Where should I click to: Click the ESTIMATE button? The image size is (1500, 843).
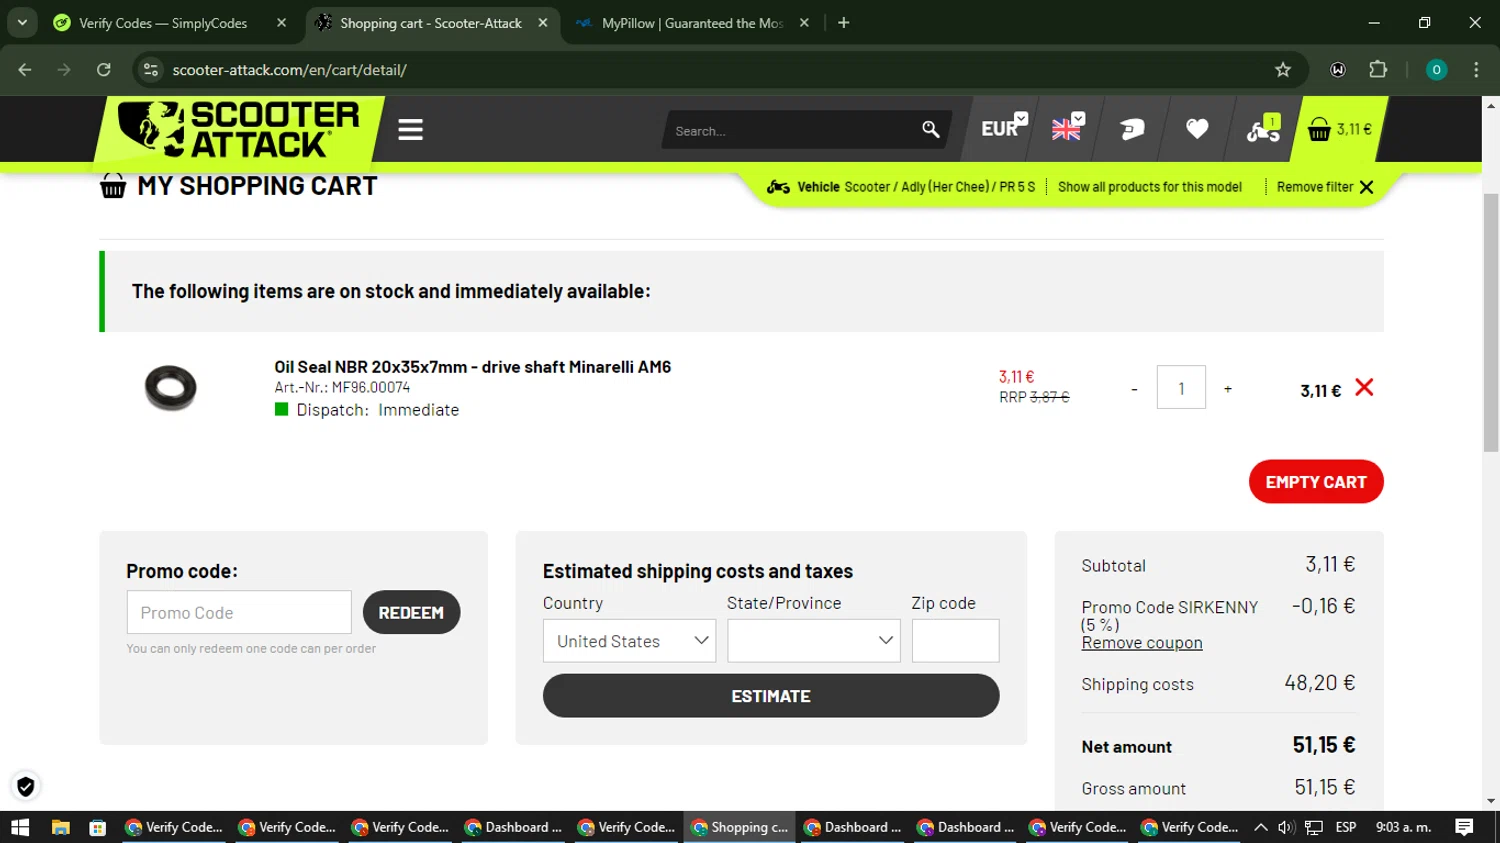(x=771, y=696)
